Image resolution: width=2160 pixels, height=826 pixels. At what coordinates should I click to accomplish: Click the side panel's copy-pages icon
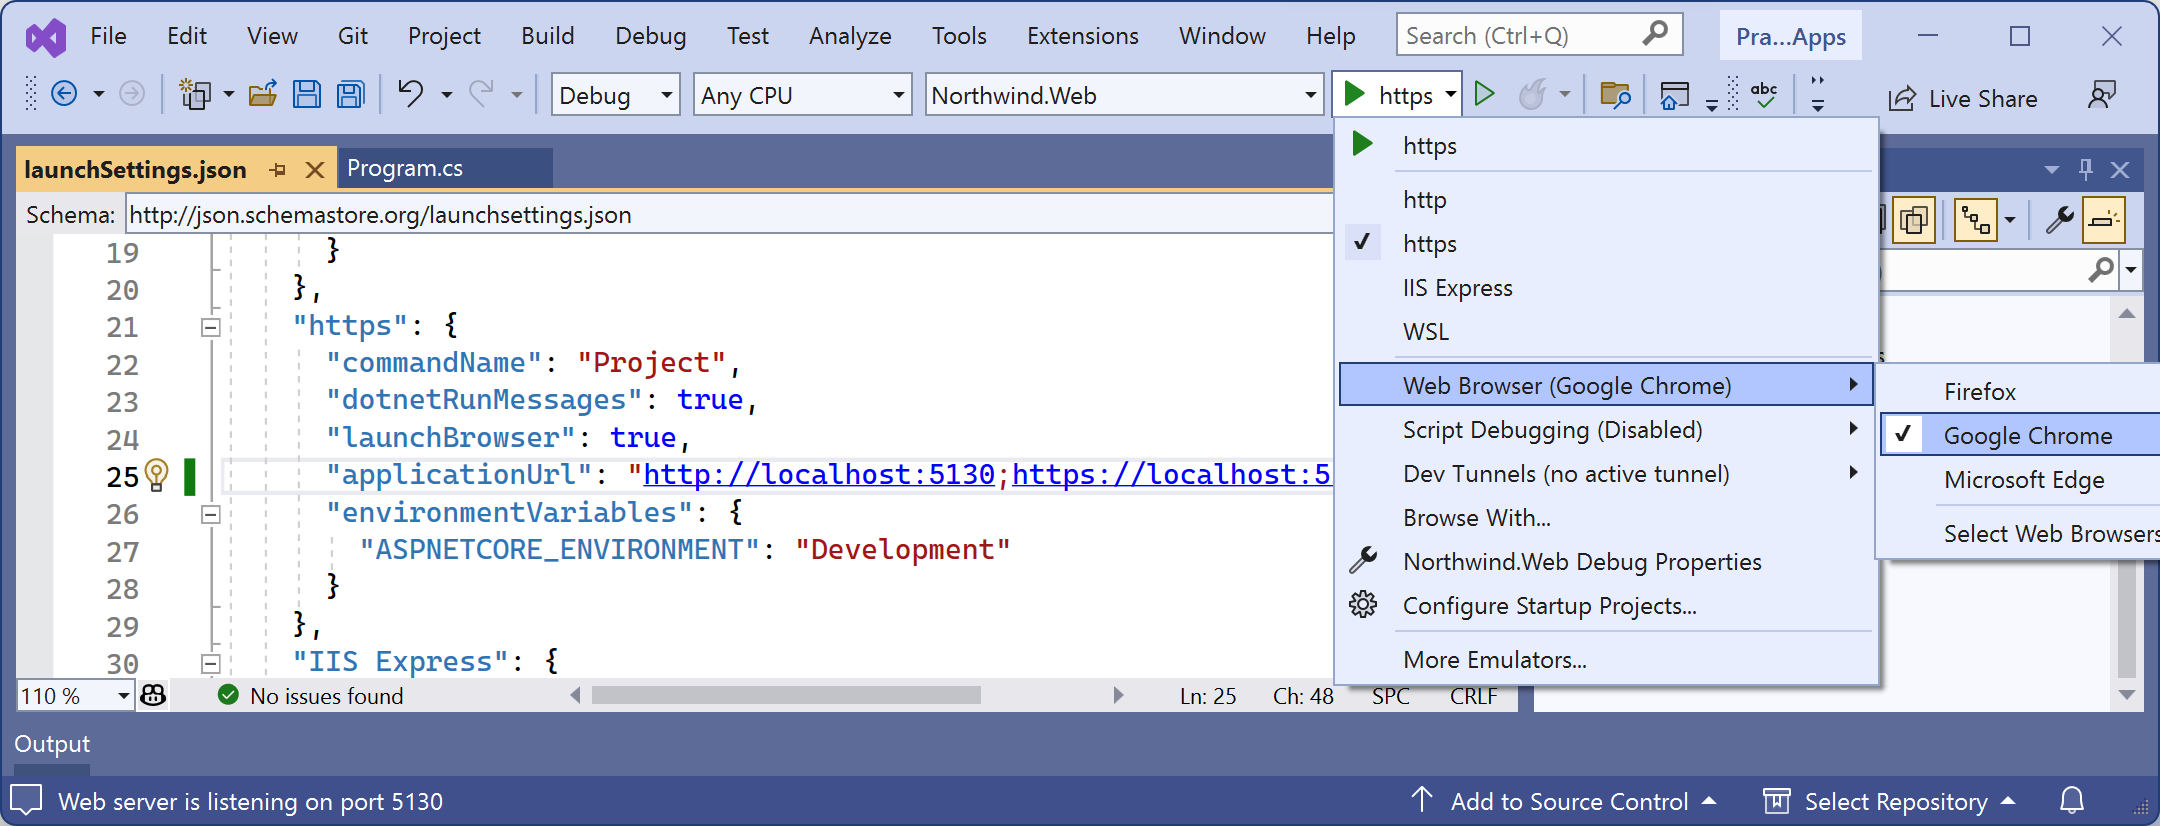(x=1914, y=219)
